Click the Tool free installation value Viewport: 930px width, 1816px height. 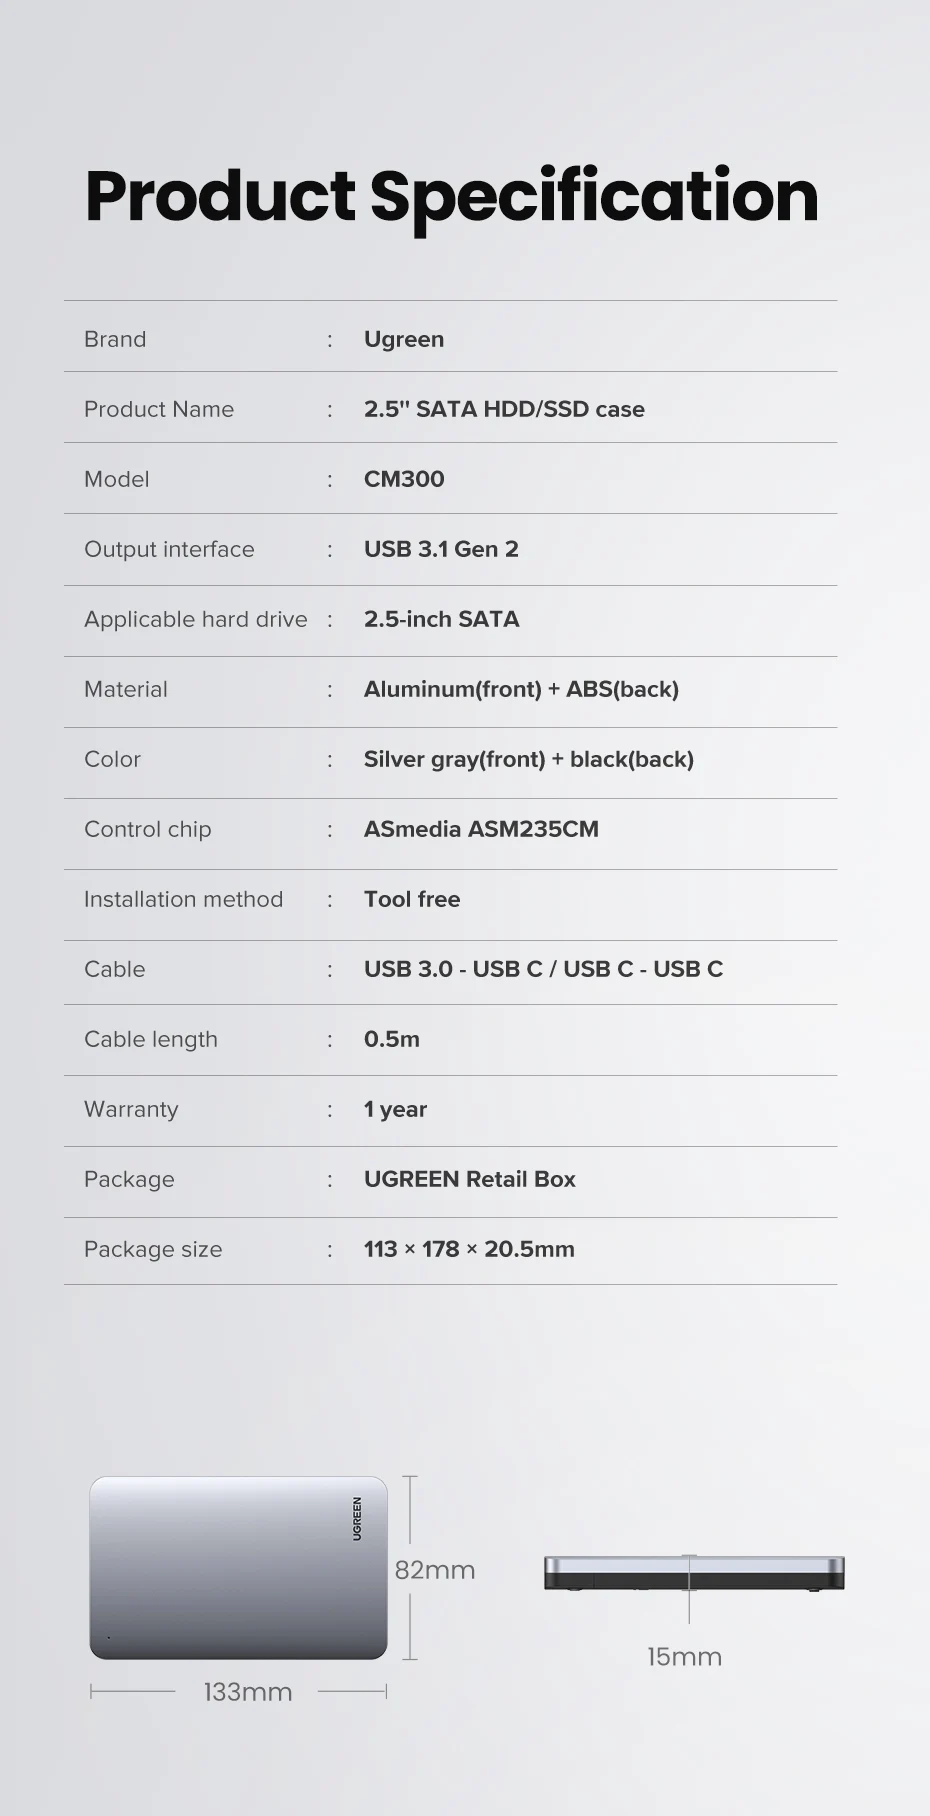click(x=412, y=899)
